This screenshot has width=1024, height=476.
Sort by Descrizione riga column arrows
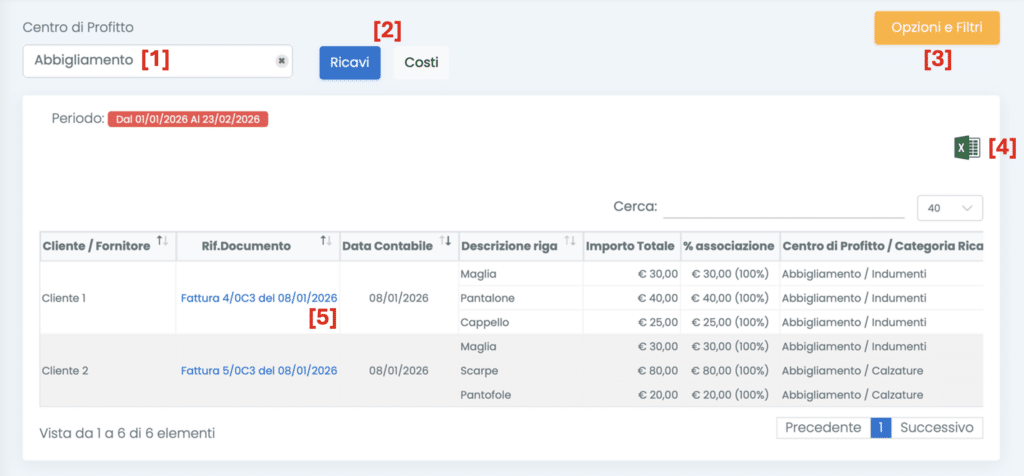pos(569,242)
